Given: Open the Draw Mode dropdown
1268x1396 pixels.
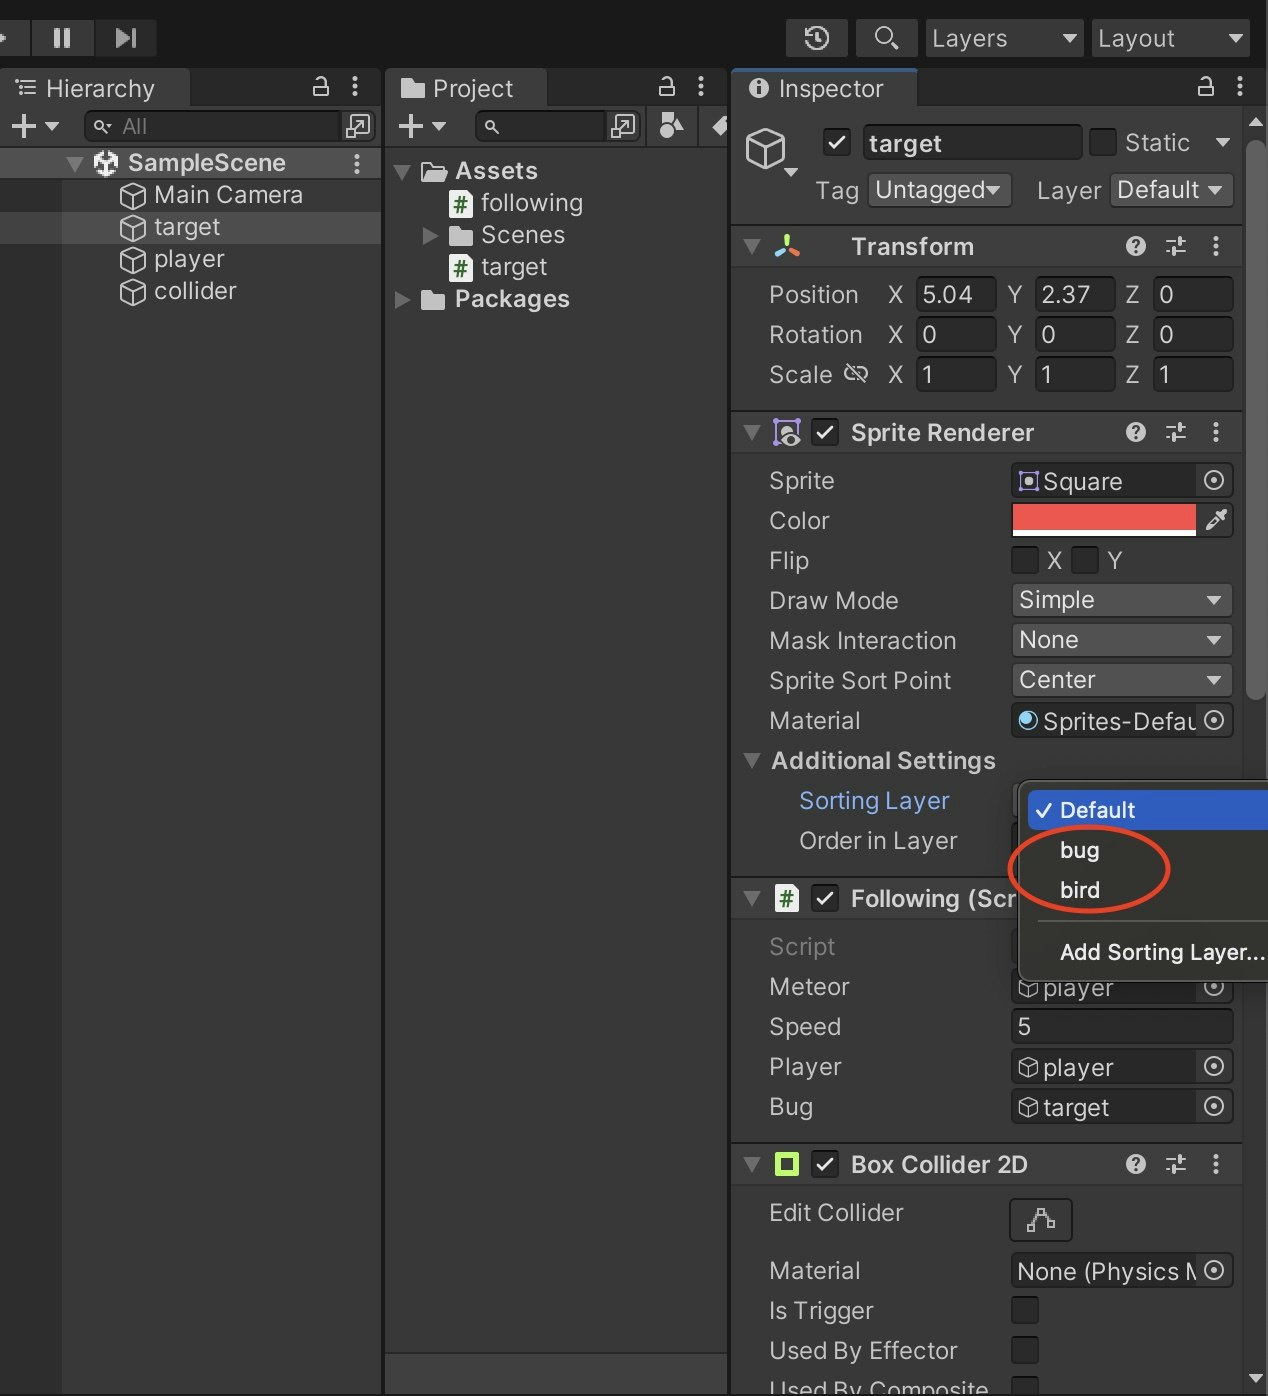Looking at the screenshot, I should pyautogui.click(x=1121, y=600).
